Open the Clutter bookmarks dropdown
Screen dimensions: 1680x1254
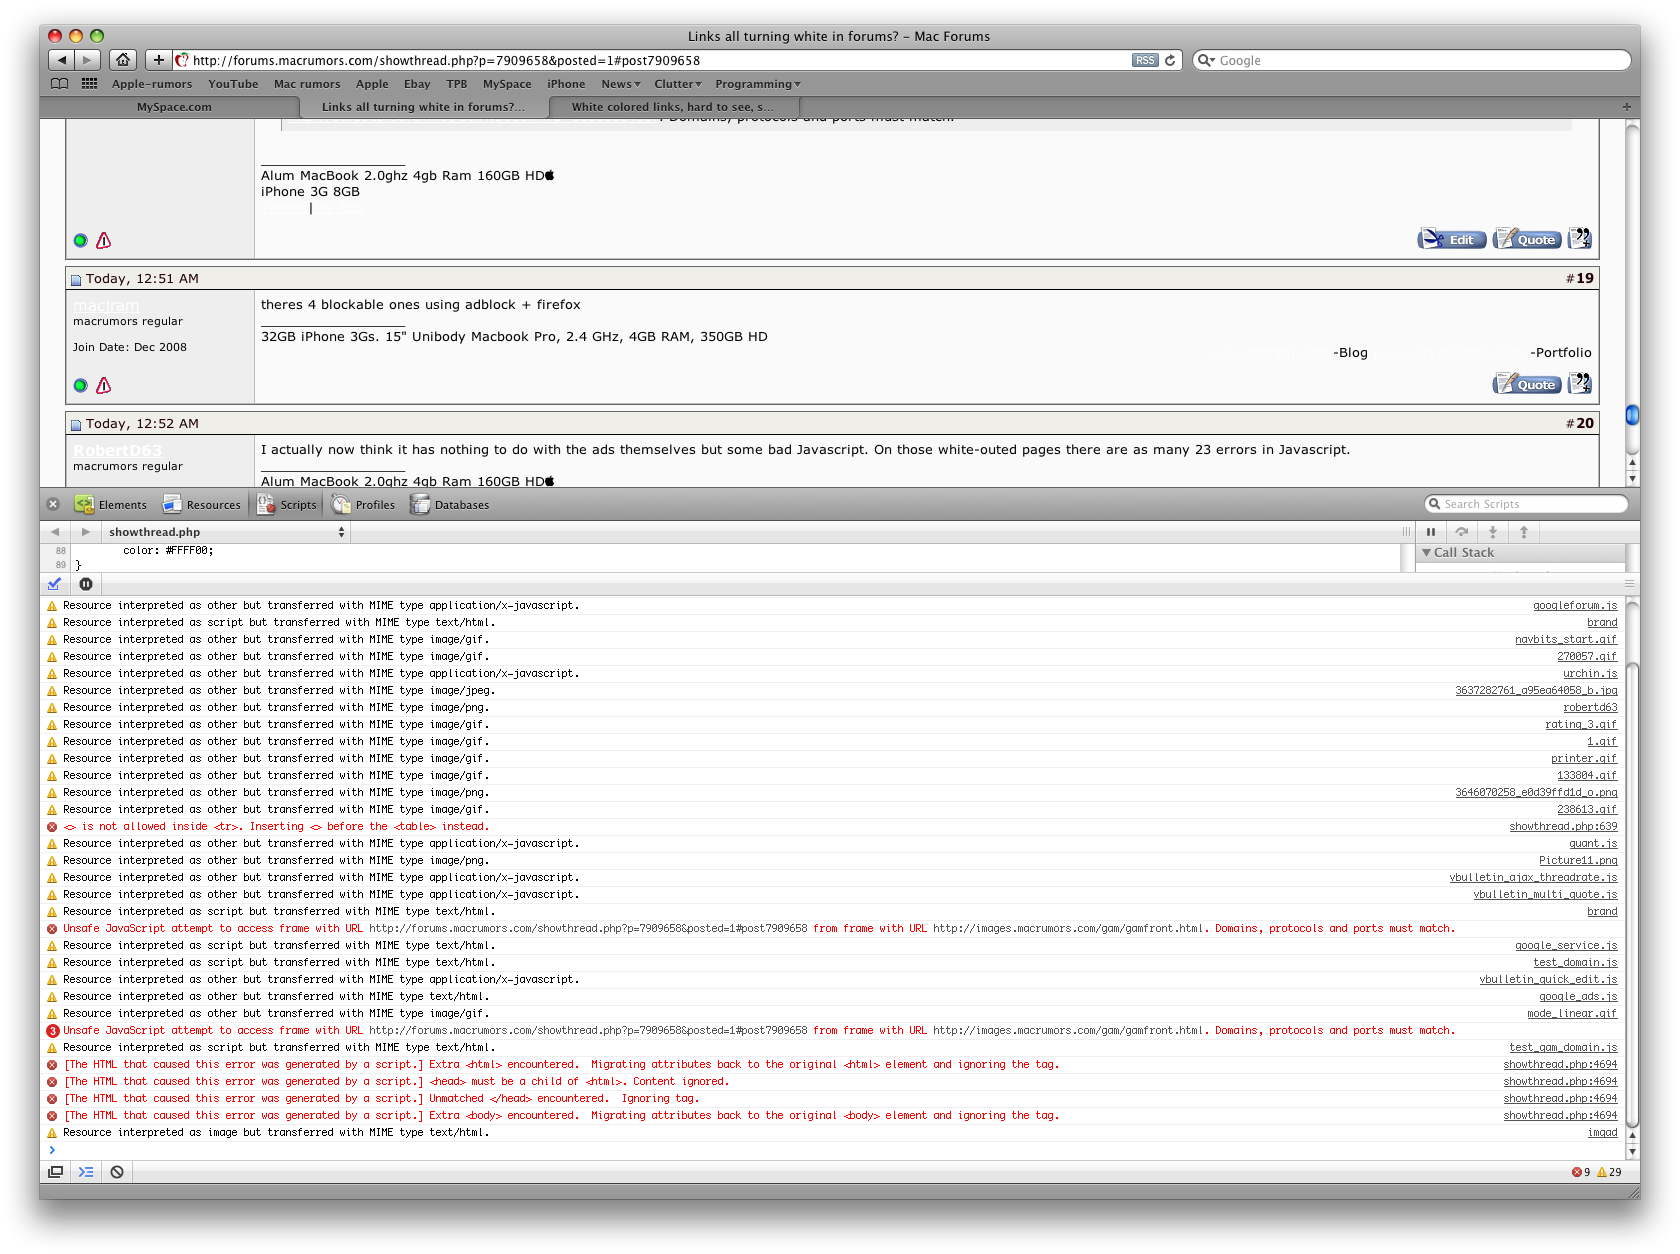tap(678, 84)
